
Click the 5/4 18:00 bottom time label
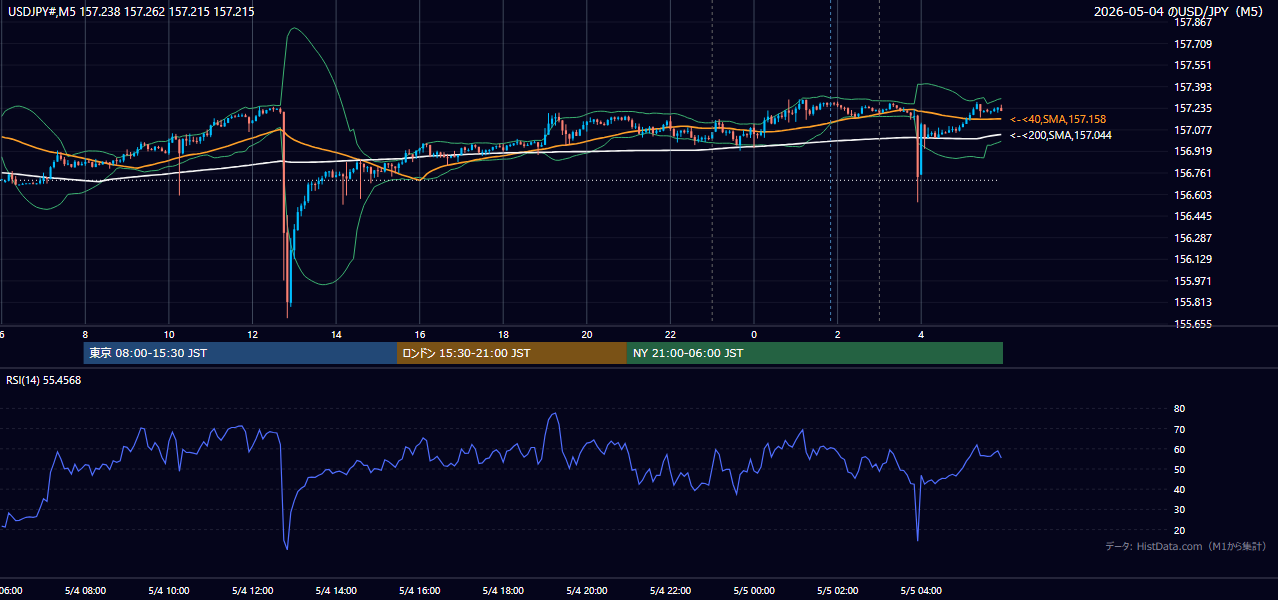click(x=503, y=591)
